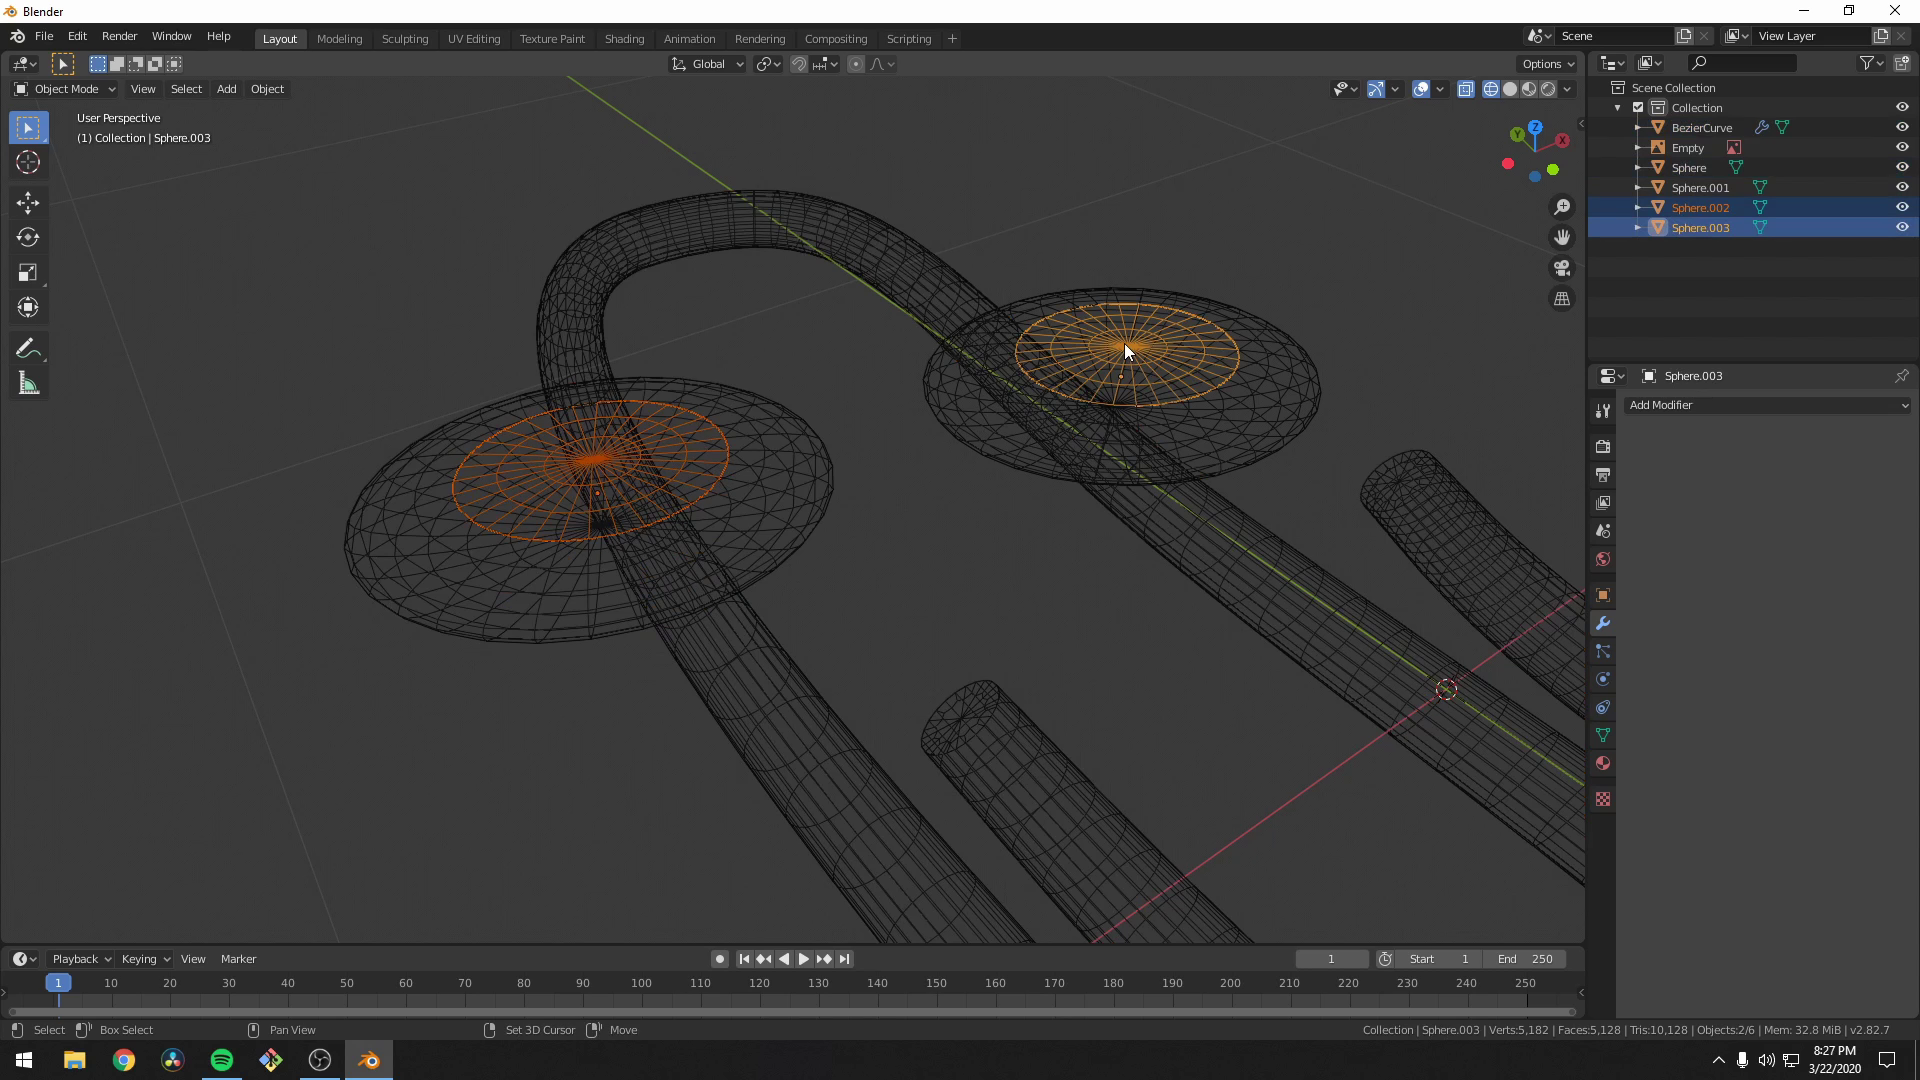The width and height of the screenshot is (1920, 1080).
Task: Switch to the Shading workspace tab
Action: (x=624, y=38)
